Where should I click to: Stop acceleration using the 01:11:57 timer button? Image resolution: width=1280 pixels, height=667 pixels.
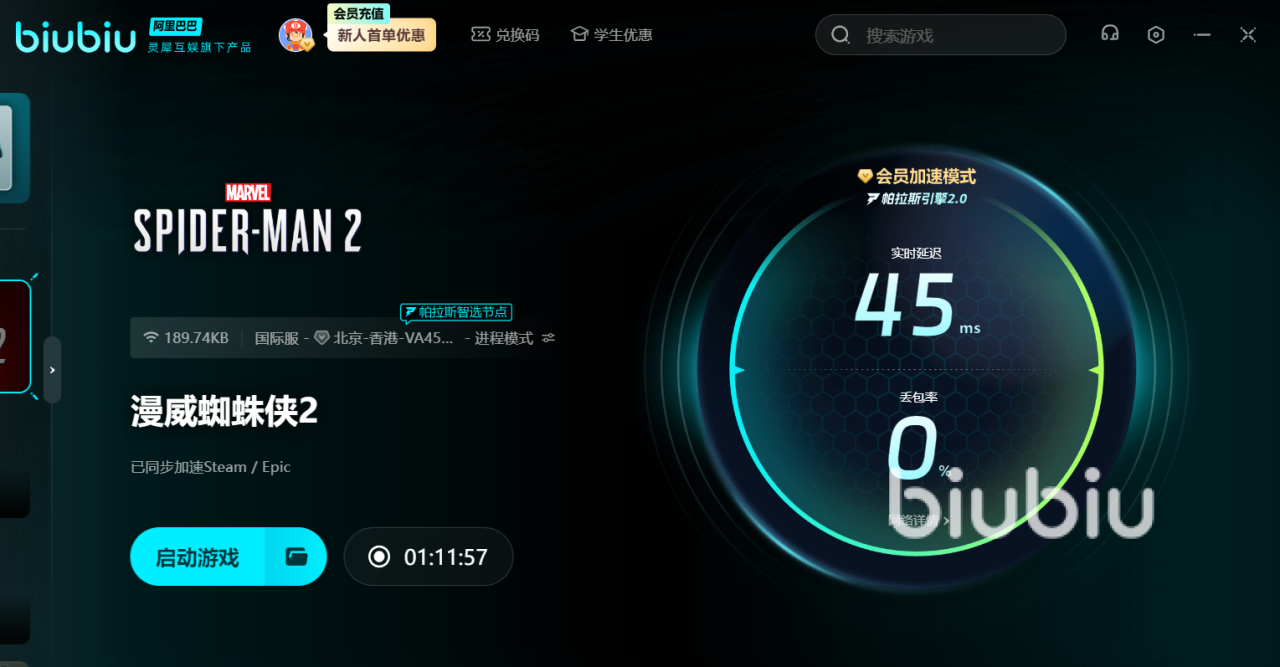click(428, 557)
